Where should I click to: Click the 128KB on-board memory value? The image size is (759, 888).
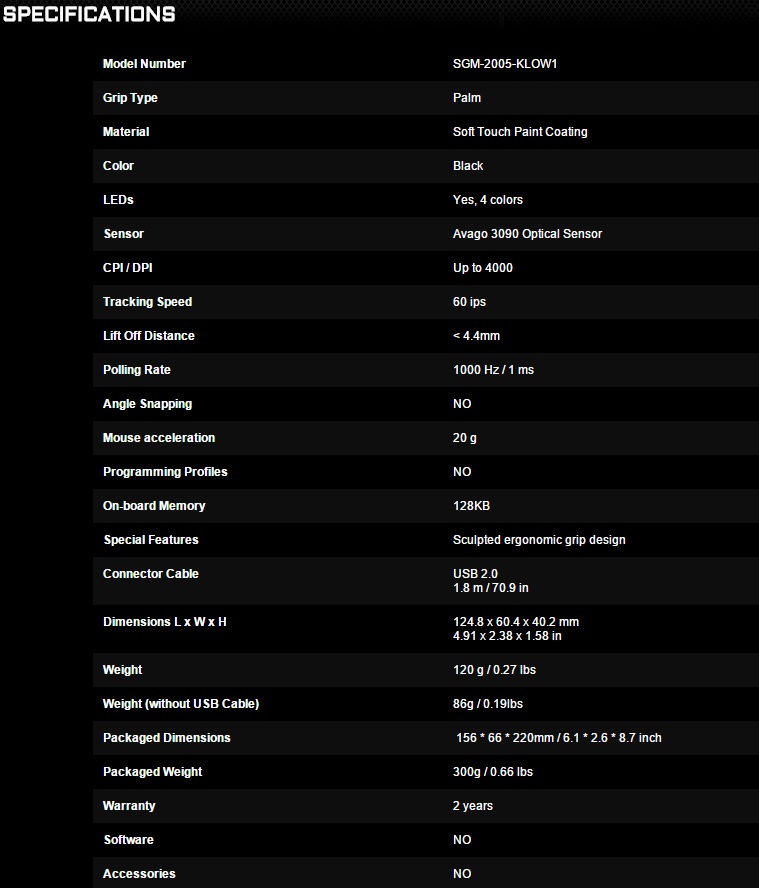click(x=471, y=506)
